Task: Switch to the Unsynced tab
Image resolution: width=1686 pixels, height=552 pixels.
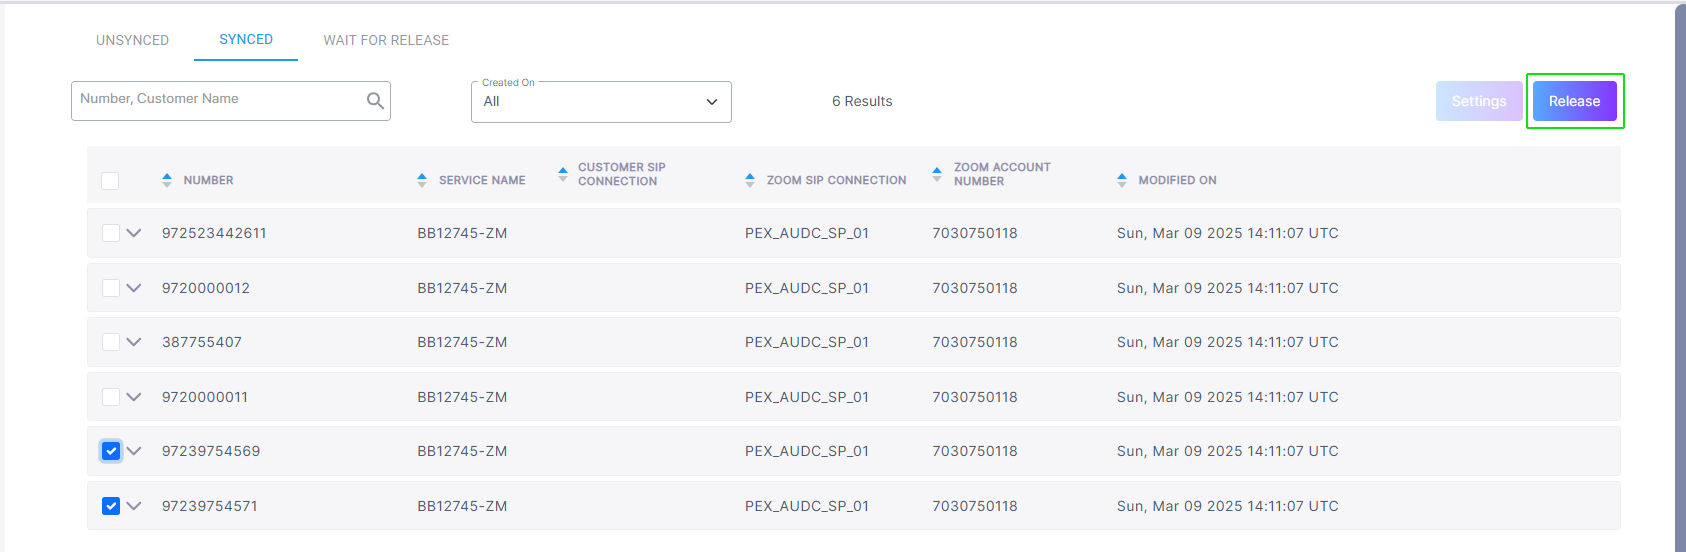Action: click(132, 40)
